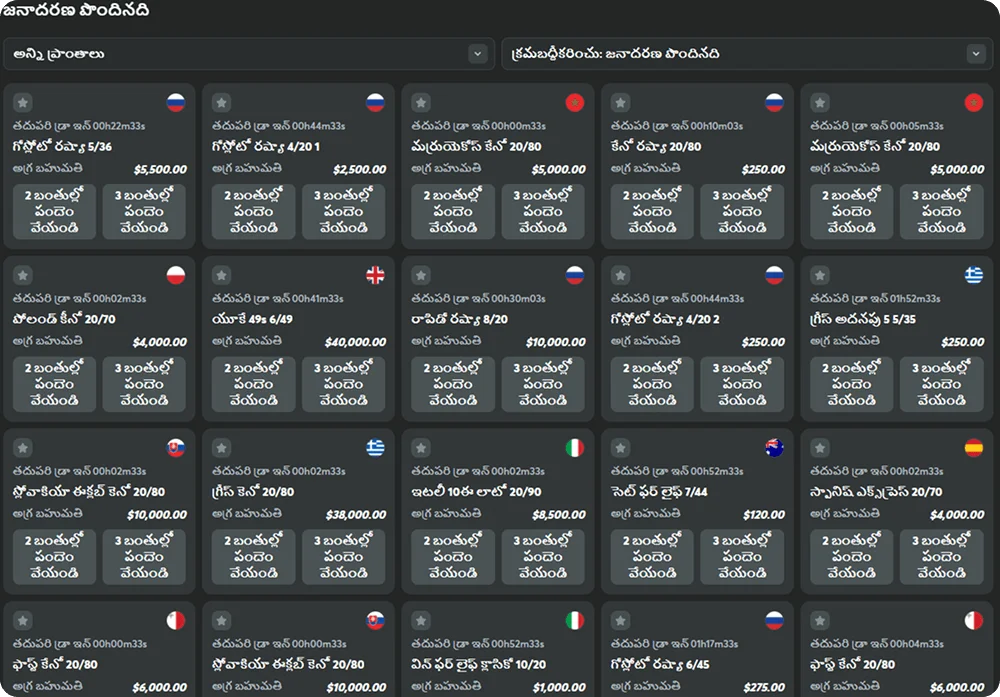The image size is (1000, 697).
Task: Click the $8,500.00 top prize value
Action: click(x=559, y=515)
